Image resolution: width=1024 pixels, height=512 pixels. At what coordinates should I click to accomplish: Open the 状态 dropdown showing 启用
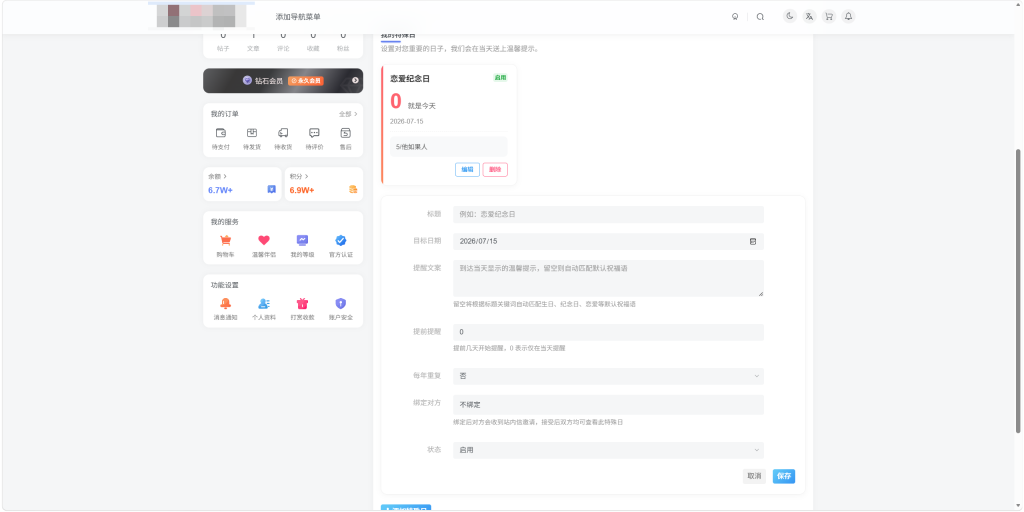click(608, 450)
